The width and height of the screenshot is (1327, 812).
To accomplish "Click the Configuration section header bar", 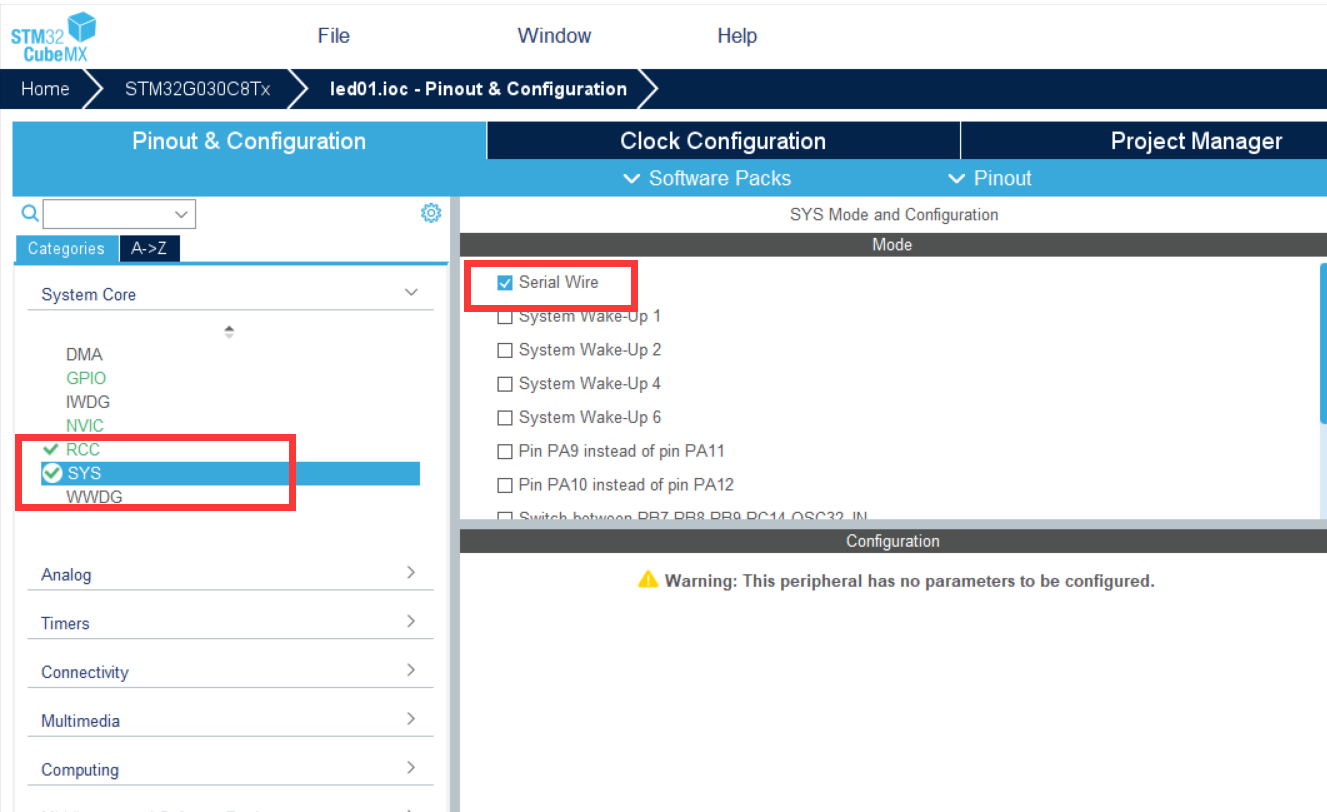I will (892, 541).
